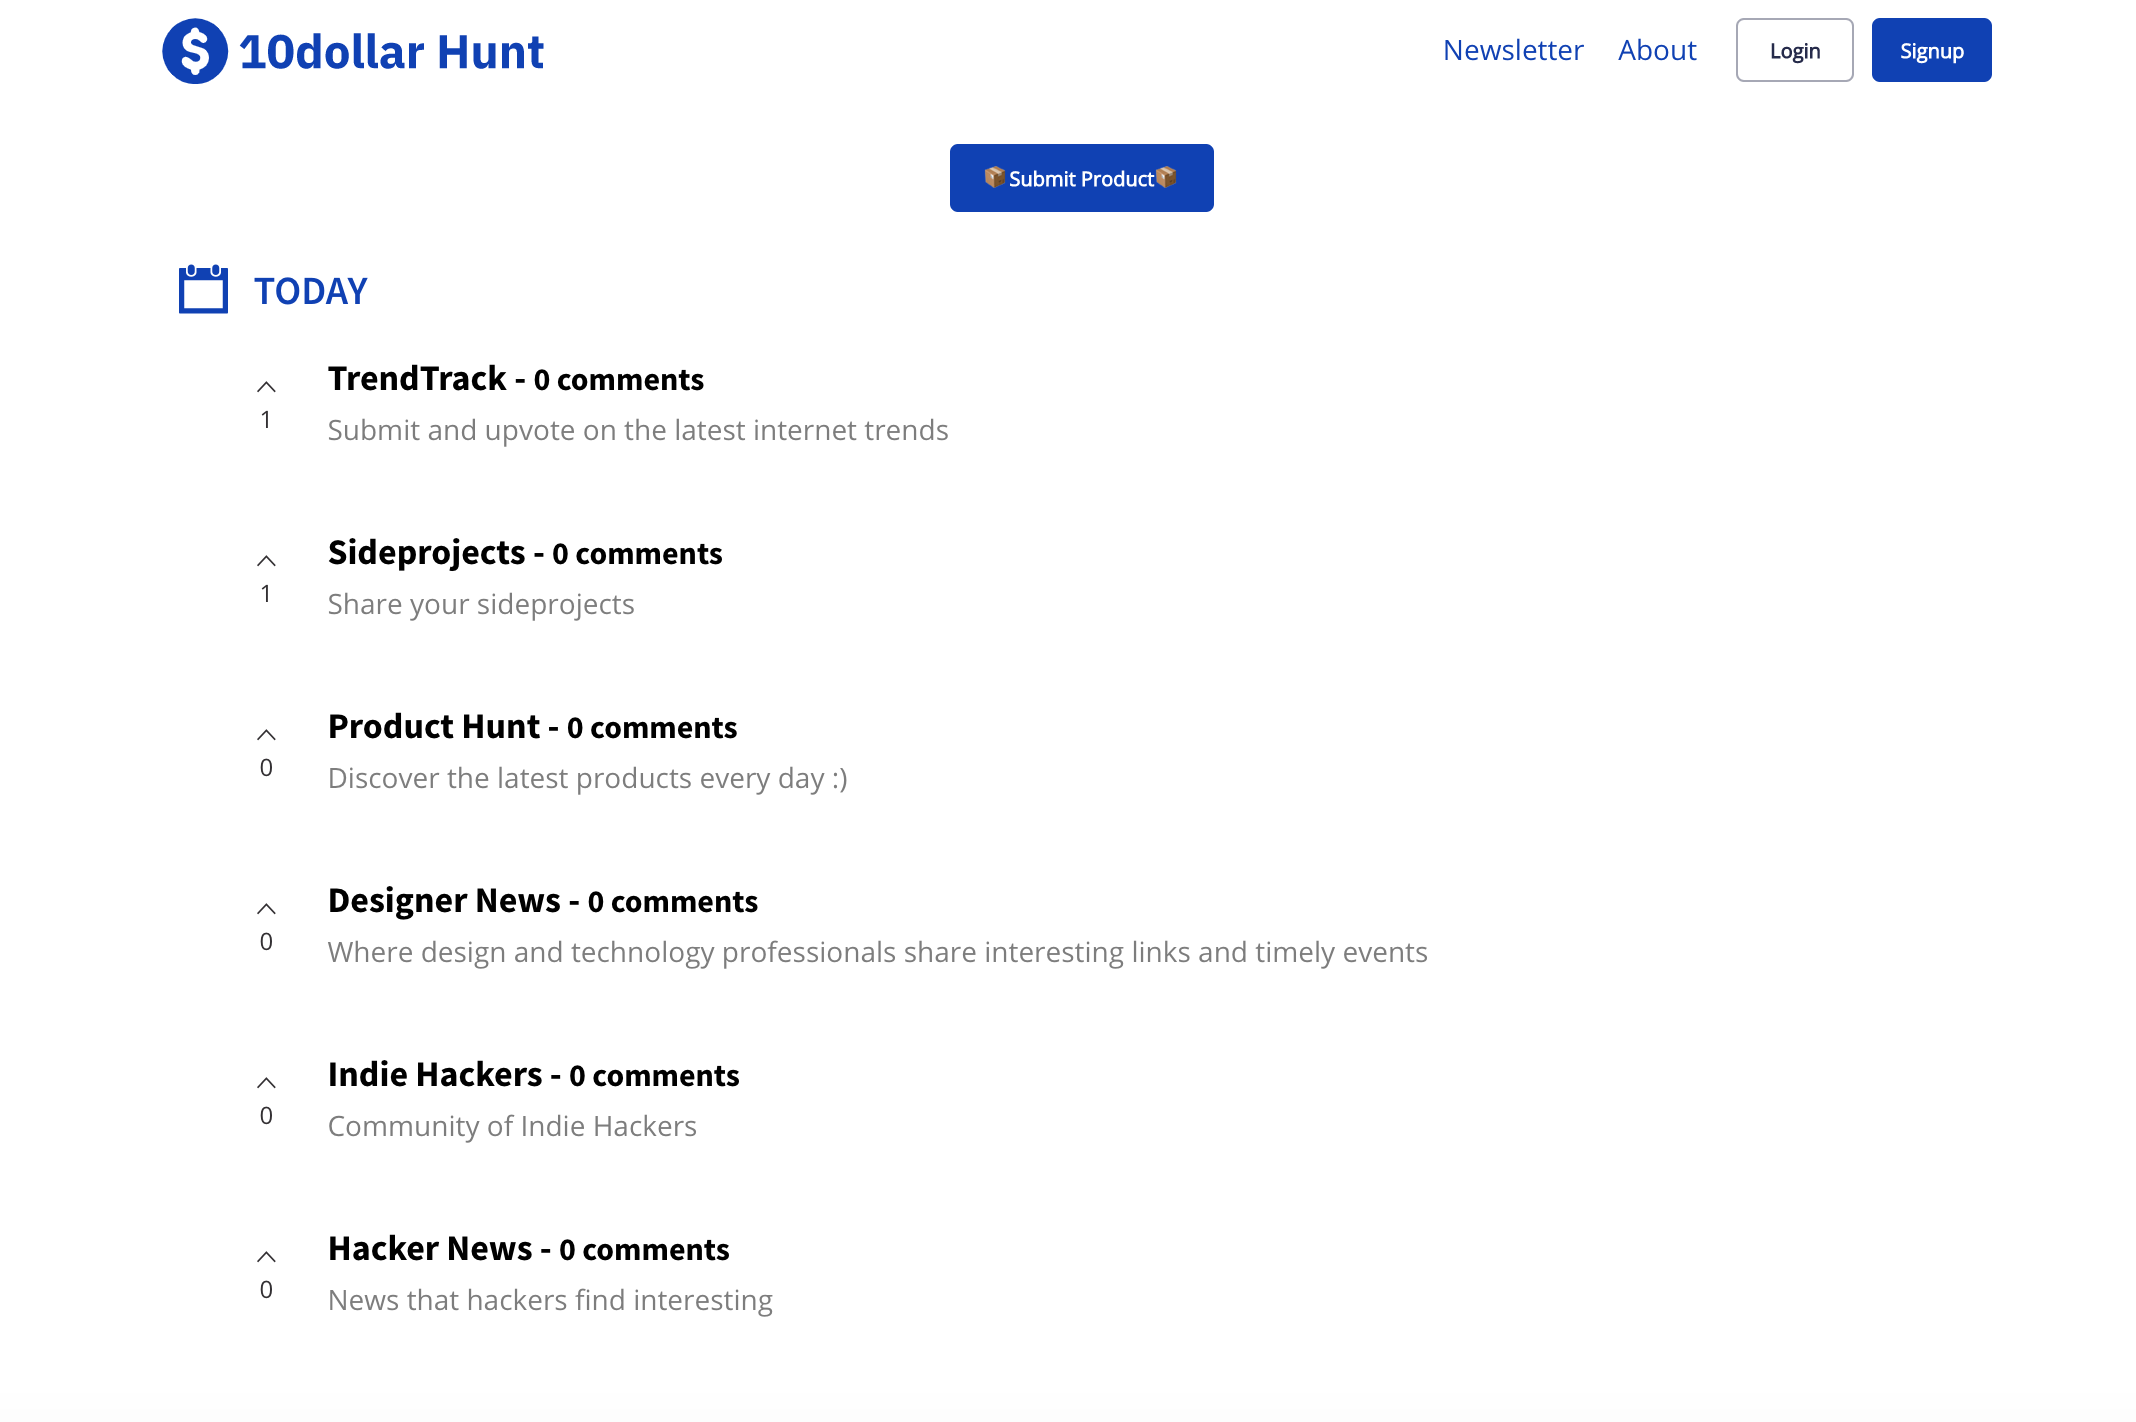Screen dimensions: 2136x1422
Task: Open the Sideprojects listing
Action: pyautogui.click(x=427, y=553)
